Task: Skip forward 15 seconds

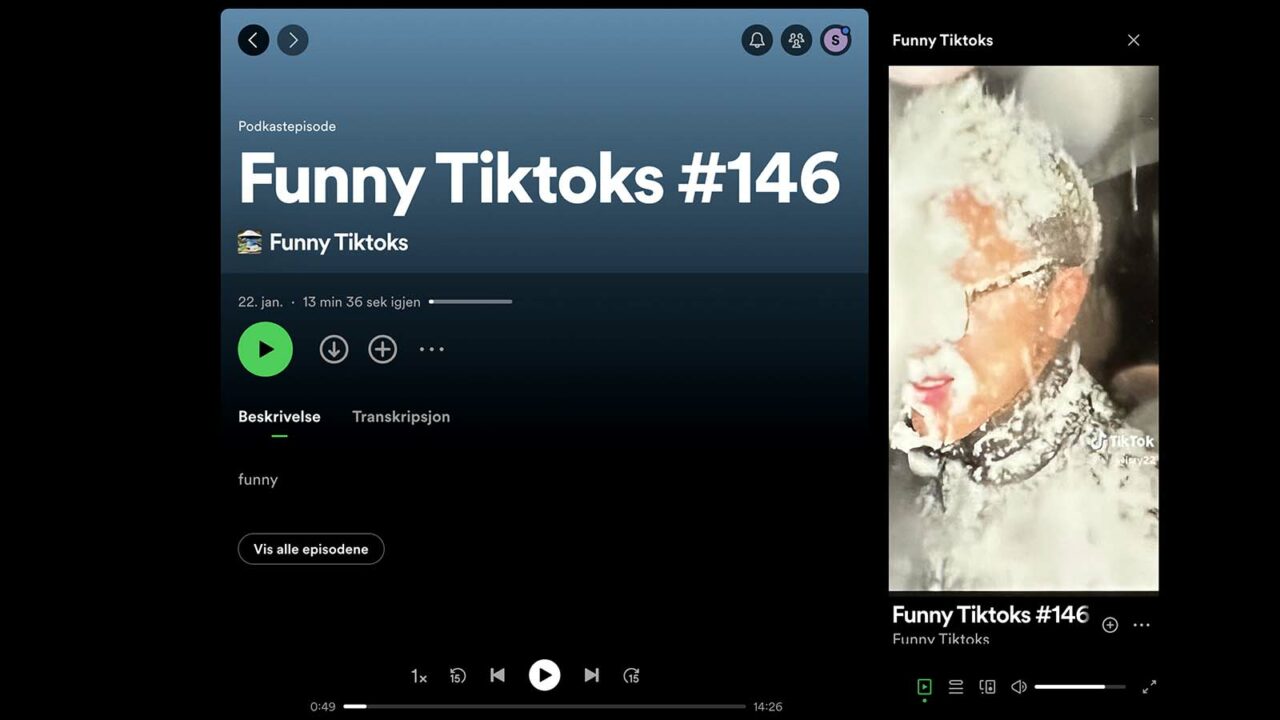Action: pos(631,676)
